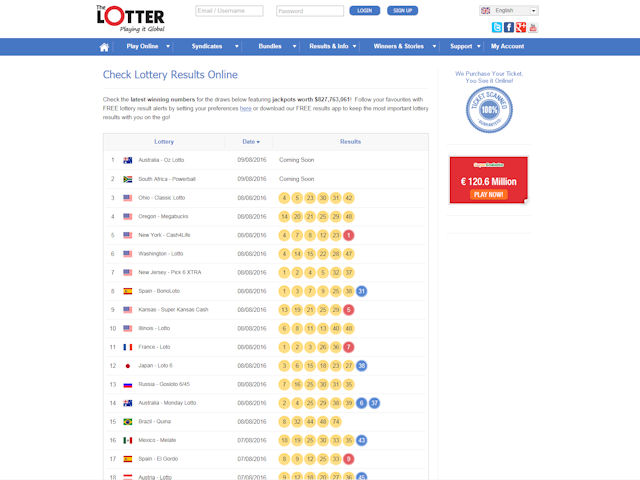
Task: Click Coming Soon text in Oz Lotto row
Action: point(297,160)
